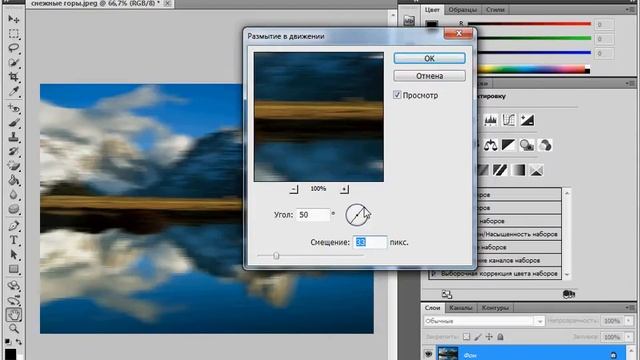This screenshot has width=640, height=360.
Task: Select the Pen tool
Action: 13,226
